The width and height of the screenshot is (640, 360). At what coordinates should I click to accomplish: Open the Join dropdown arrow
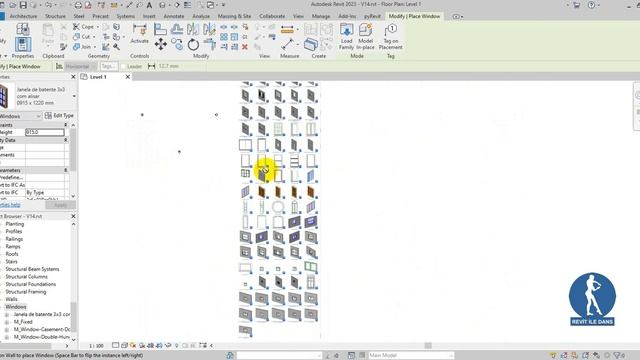coord(95,47)
